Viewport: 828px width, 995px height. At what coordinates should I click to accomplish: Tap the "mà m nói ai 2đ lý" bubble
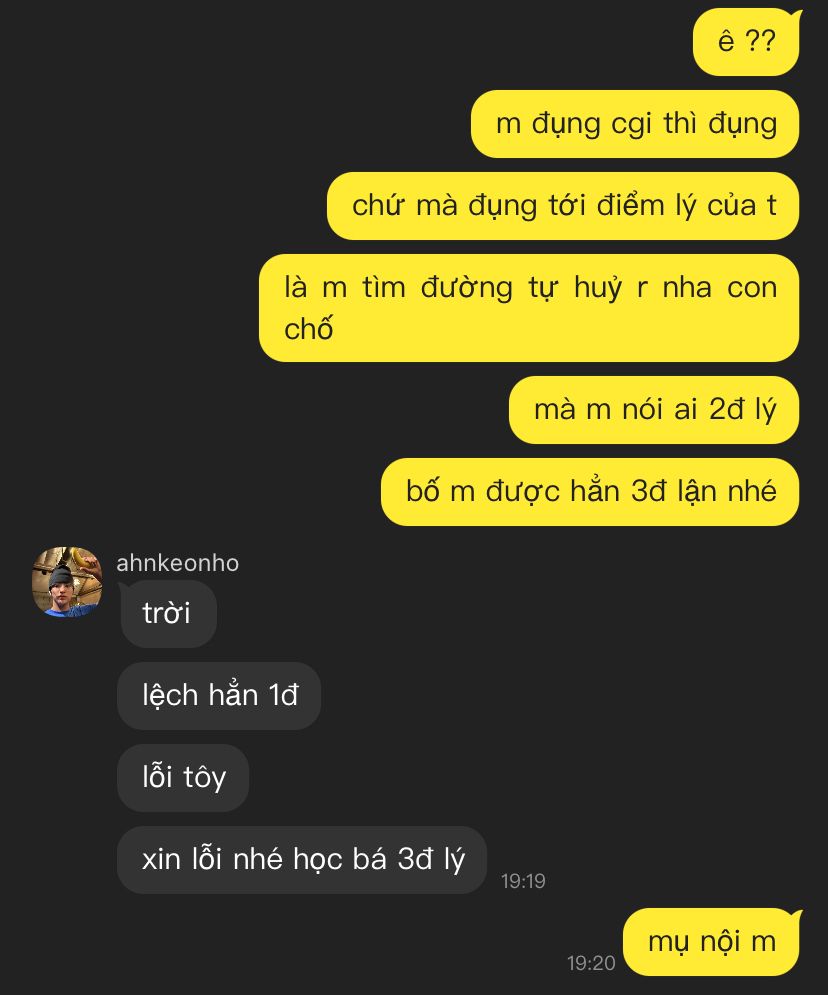coord(654,410)
